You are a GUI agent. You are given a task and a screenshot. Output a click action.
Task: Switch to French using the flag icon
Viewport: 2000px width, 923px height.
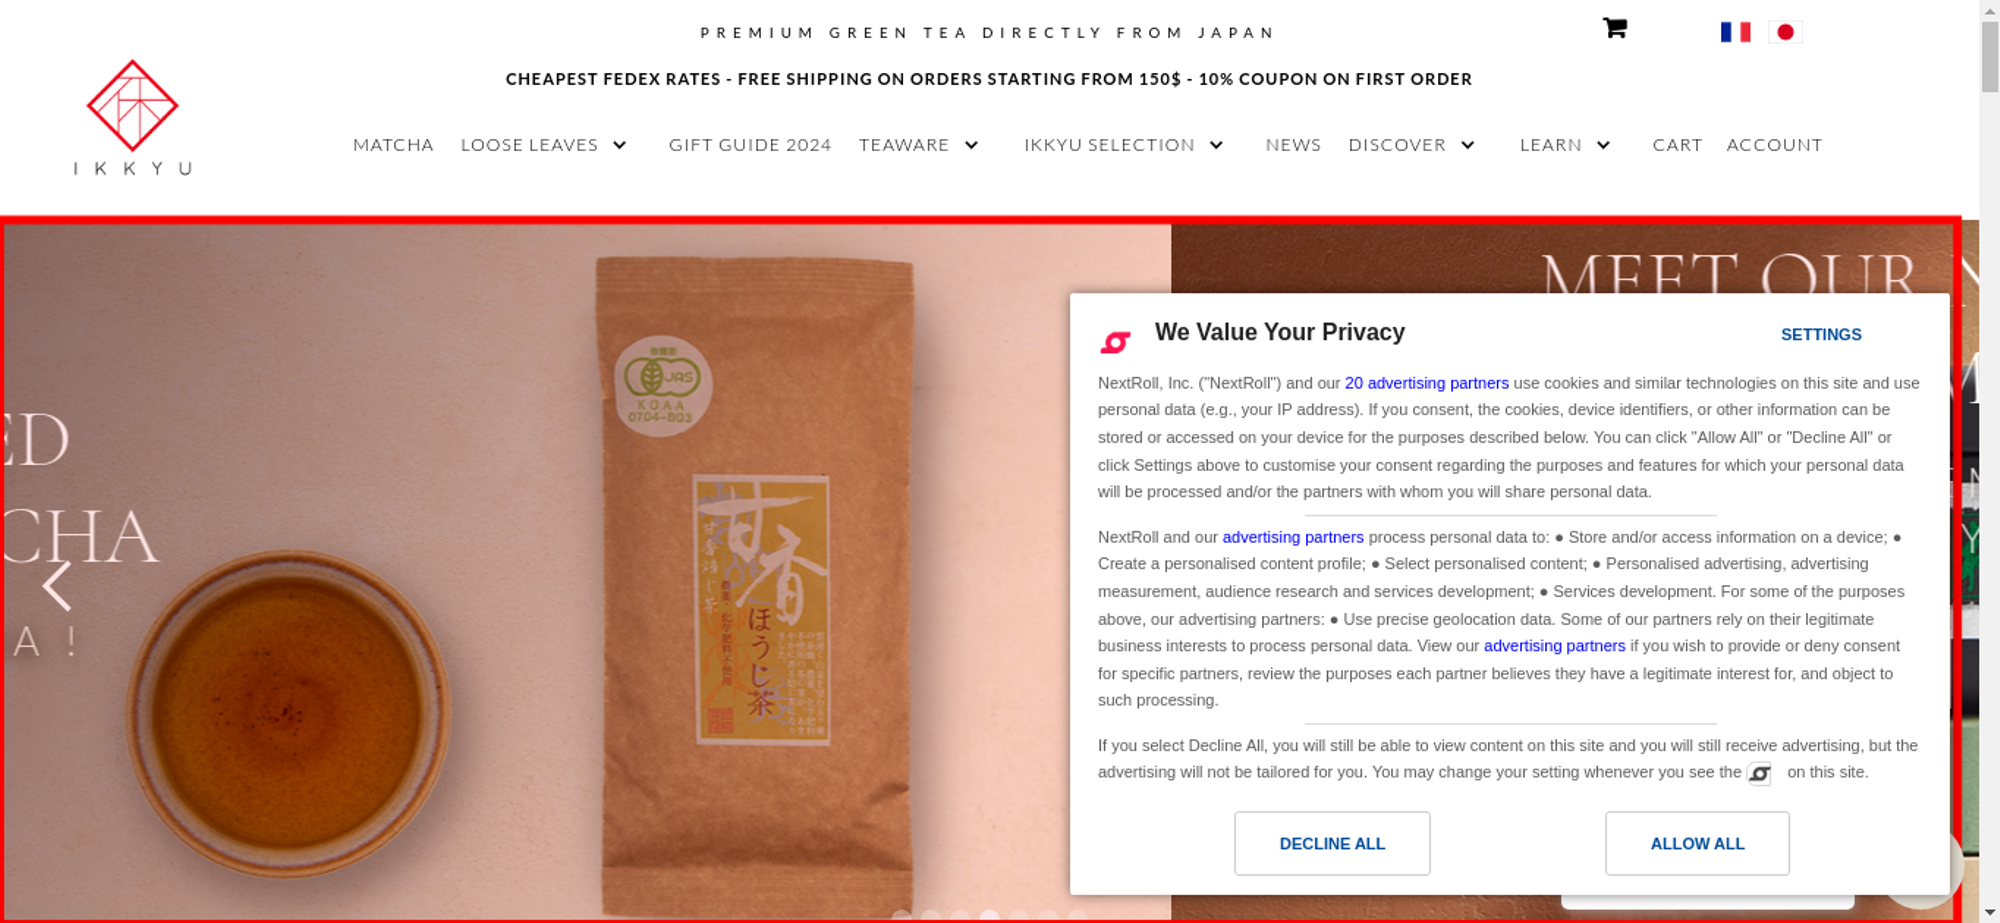(x=1735, y=32)
